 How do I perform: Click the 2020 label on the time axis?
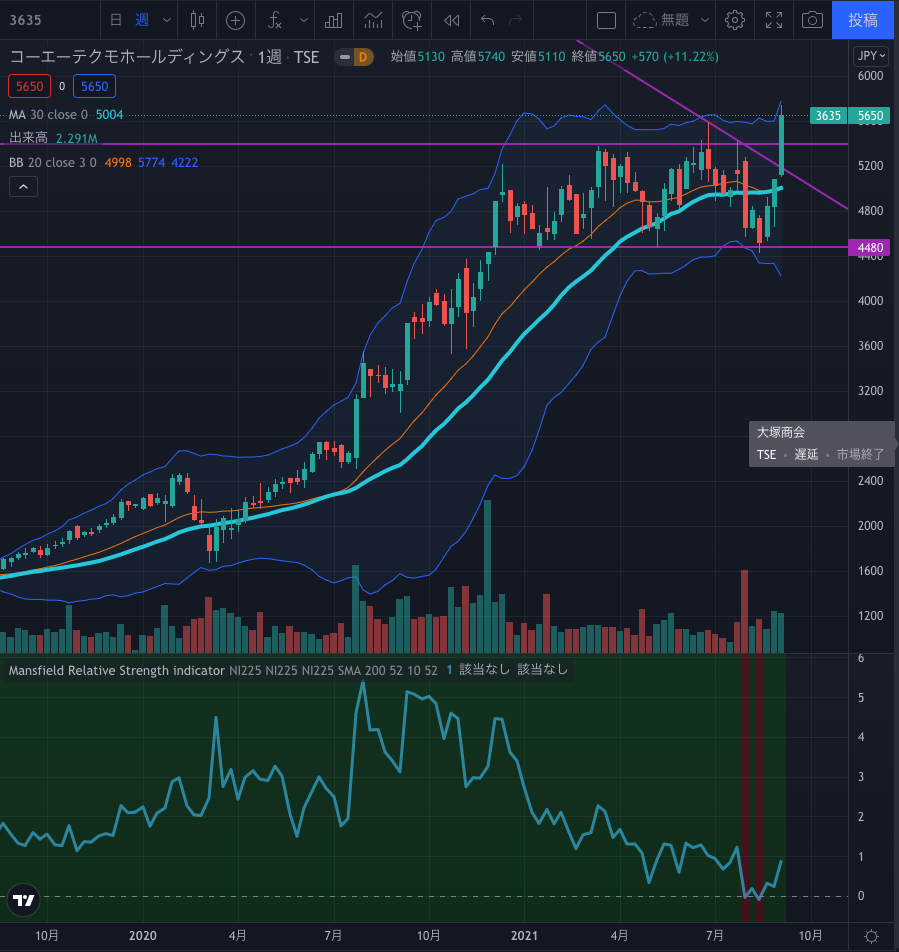pyautogui.click(x=143, y=936)
